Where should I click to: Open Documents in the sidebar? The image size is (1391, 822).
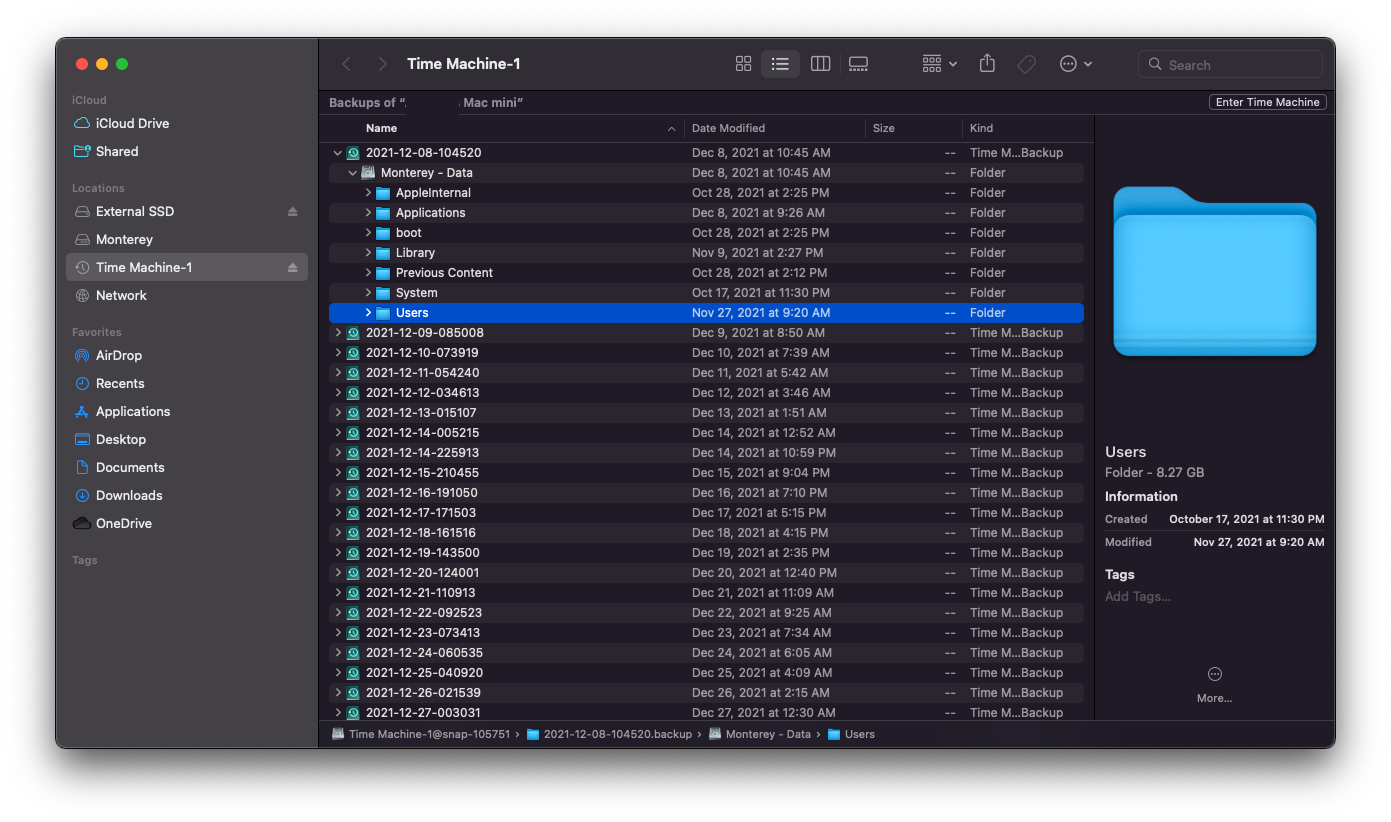point(187,468)
